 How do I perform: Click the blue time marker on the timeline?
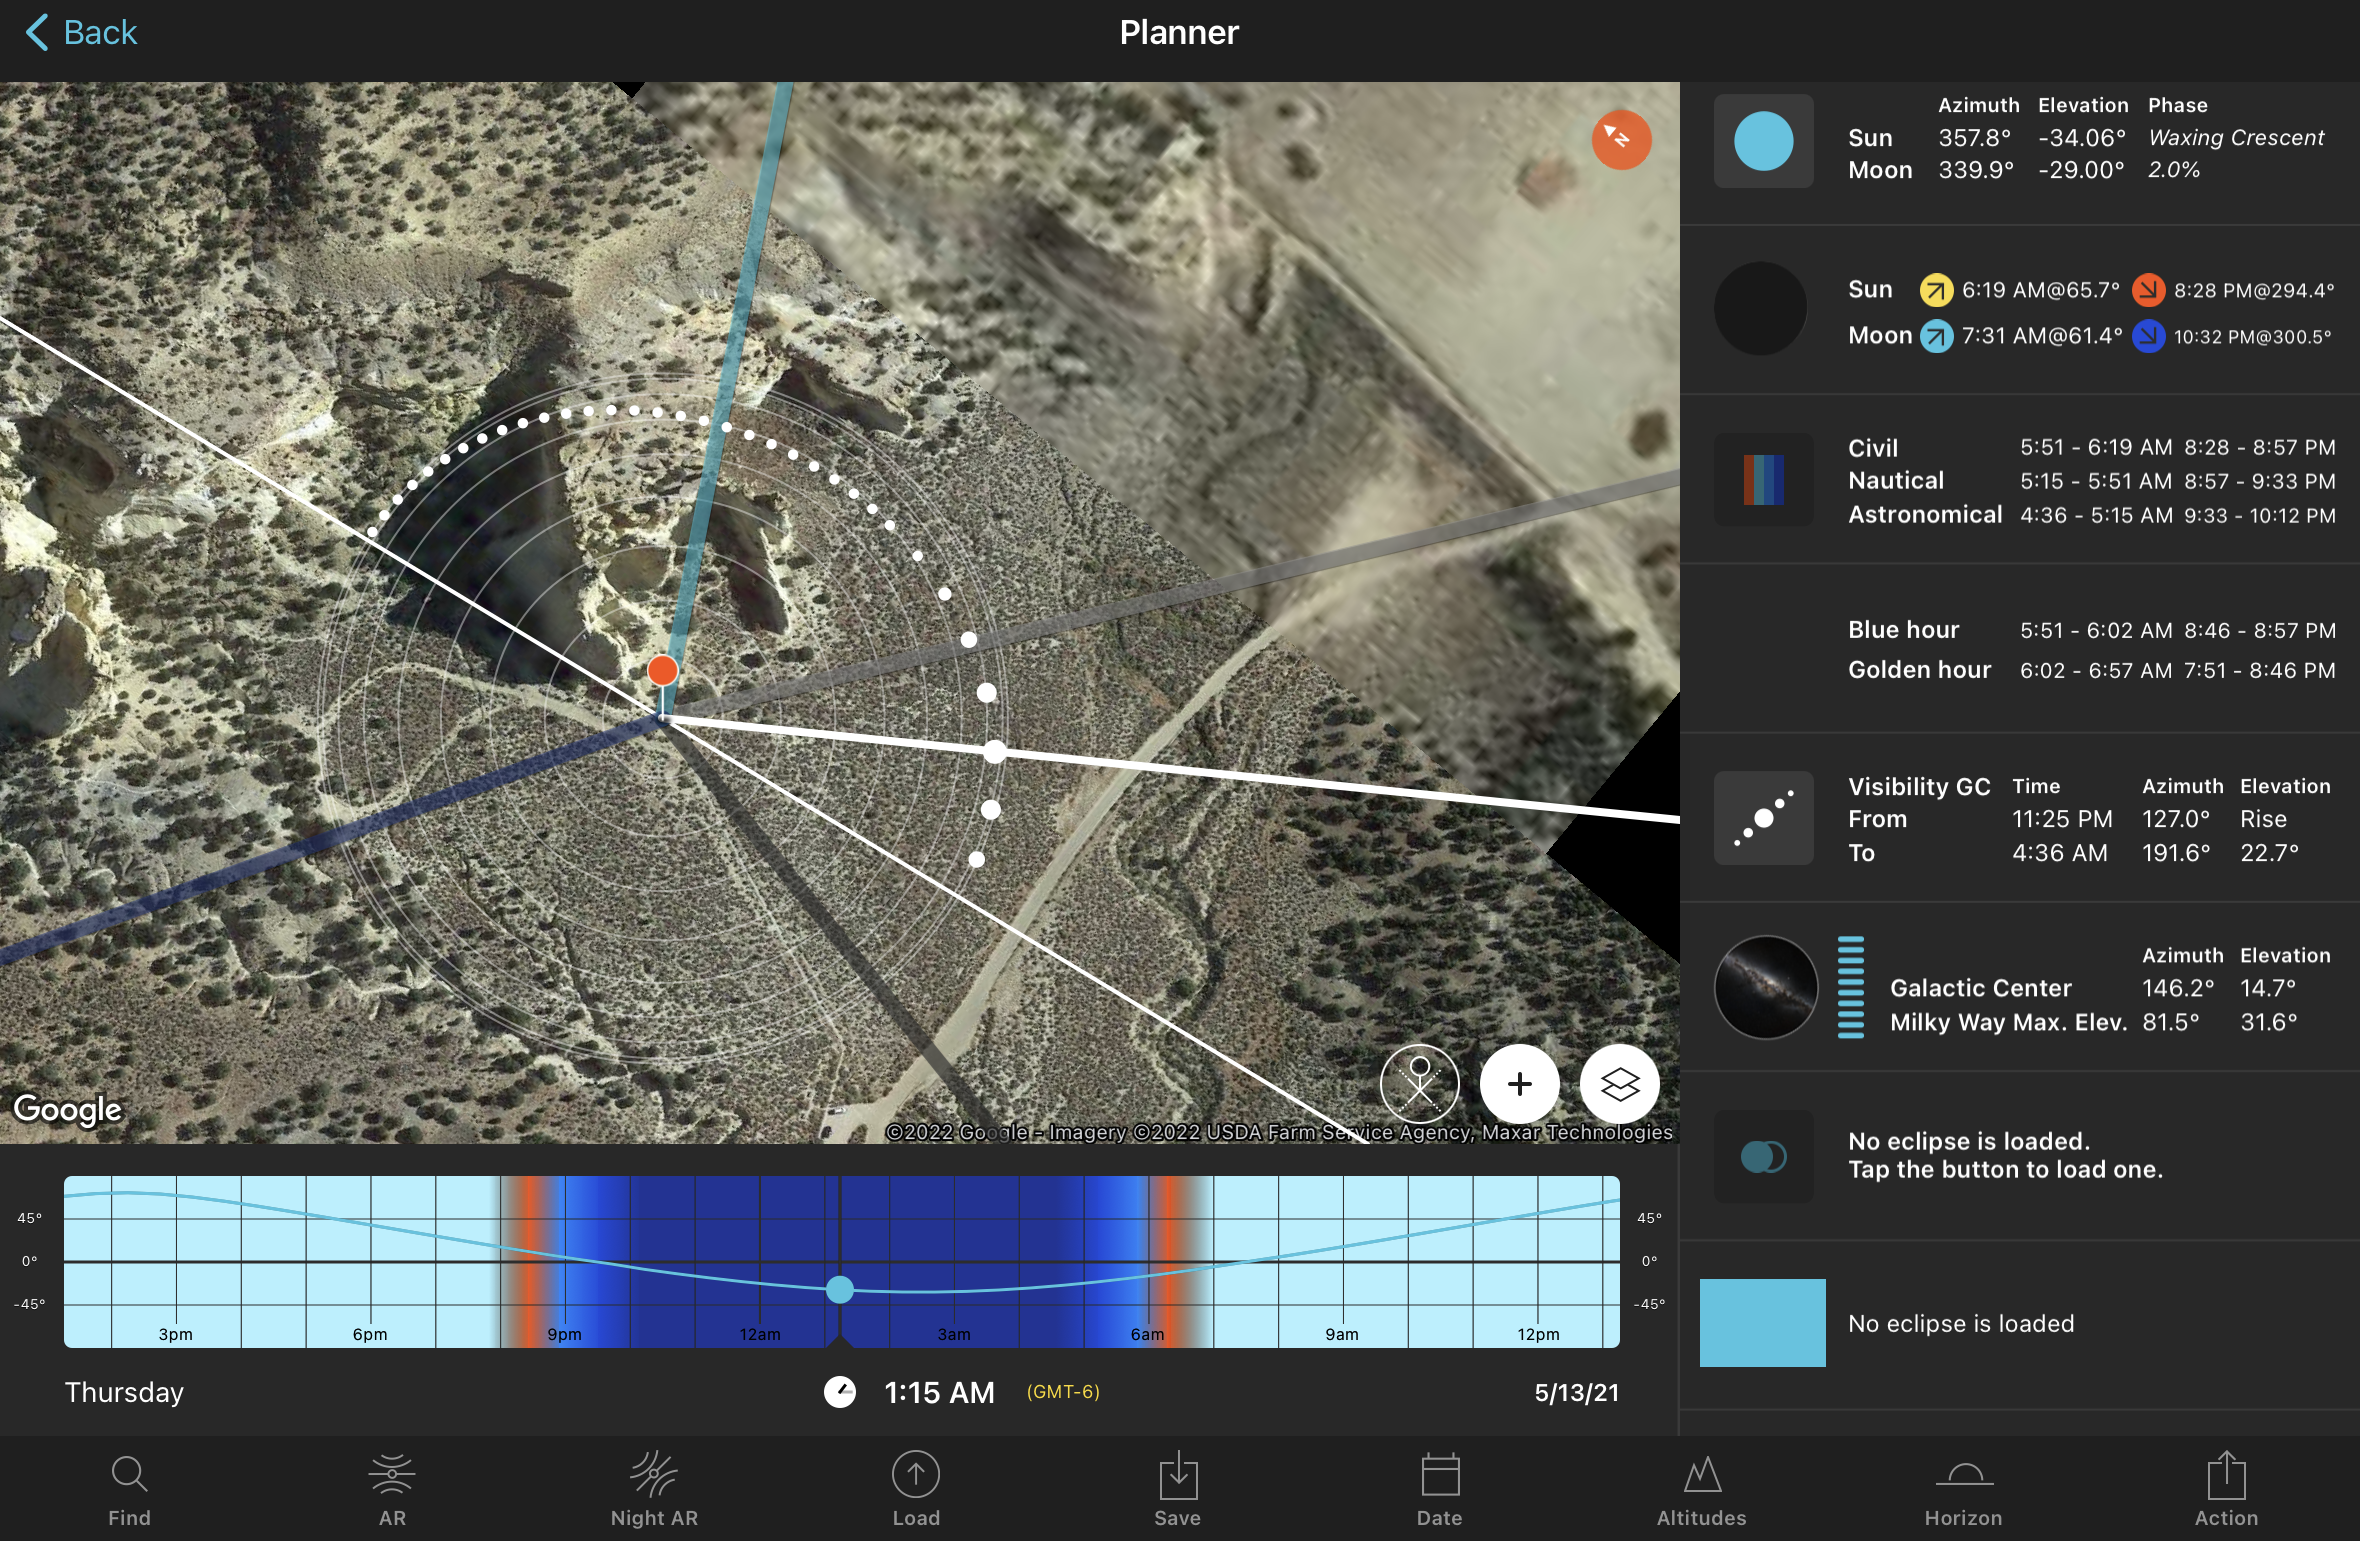pyautogui.click(x=840, y=1290)
